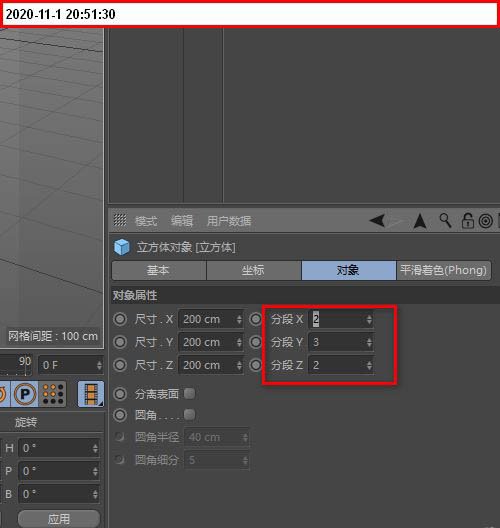Toggle the lock element icon
500x528 pixels.
tap(468, 221)
